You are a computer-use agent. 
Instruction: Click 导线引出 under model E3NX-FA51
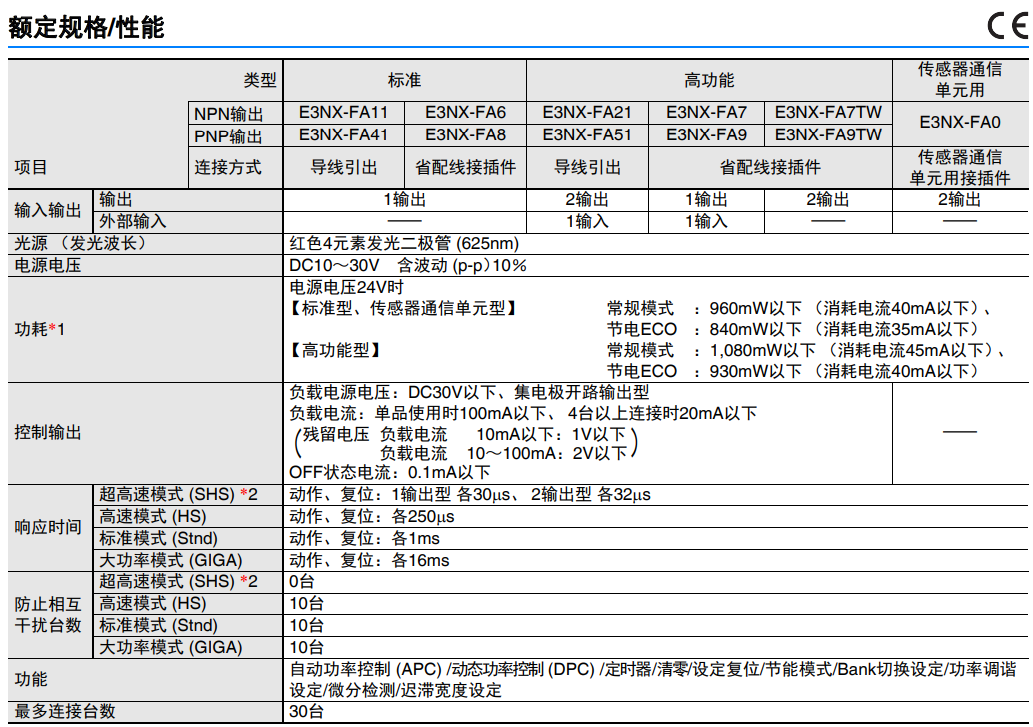click(588, 167)
